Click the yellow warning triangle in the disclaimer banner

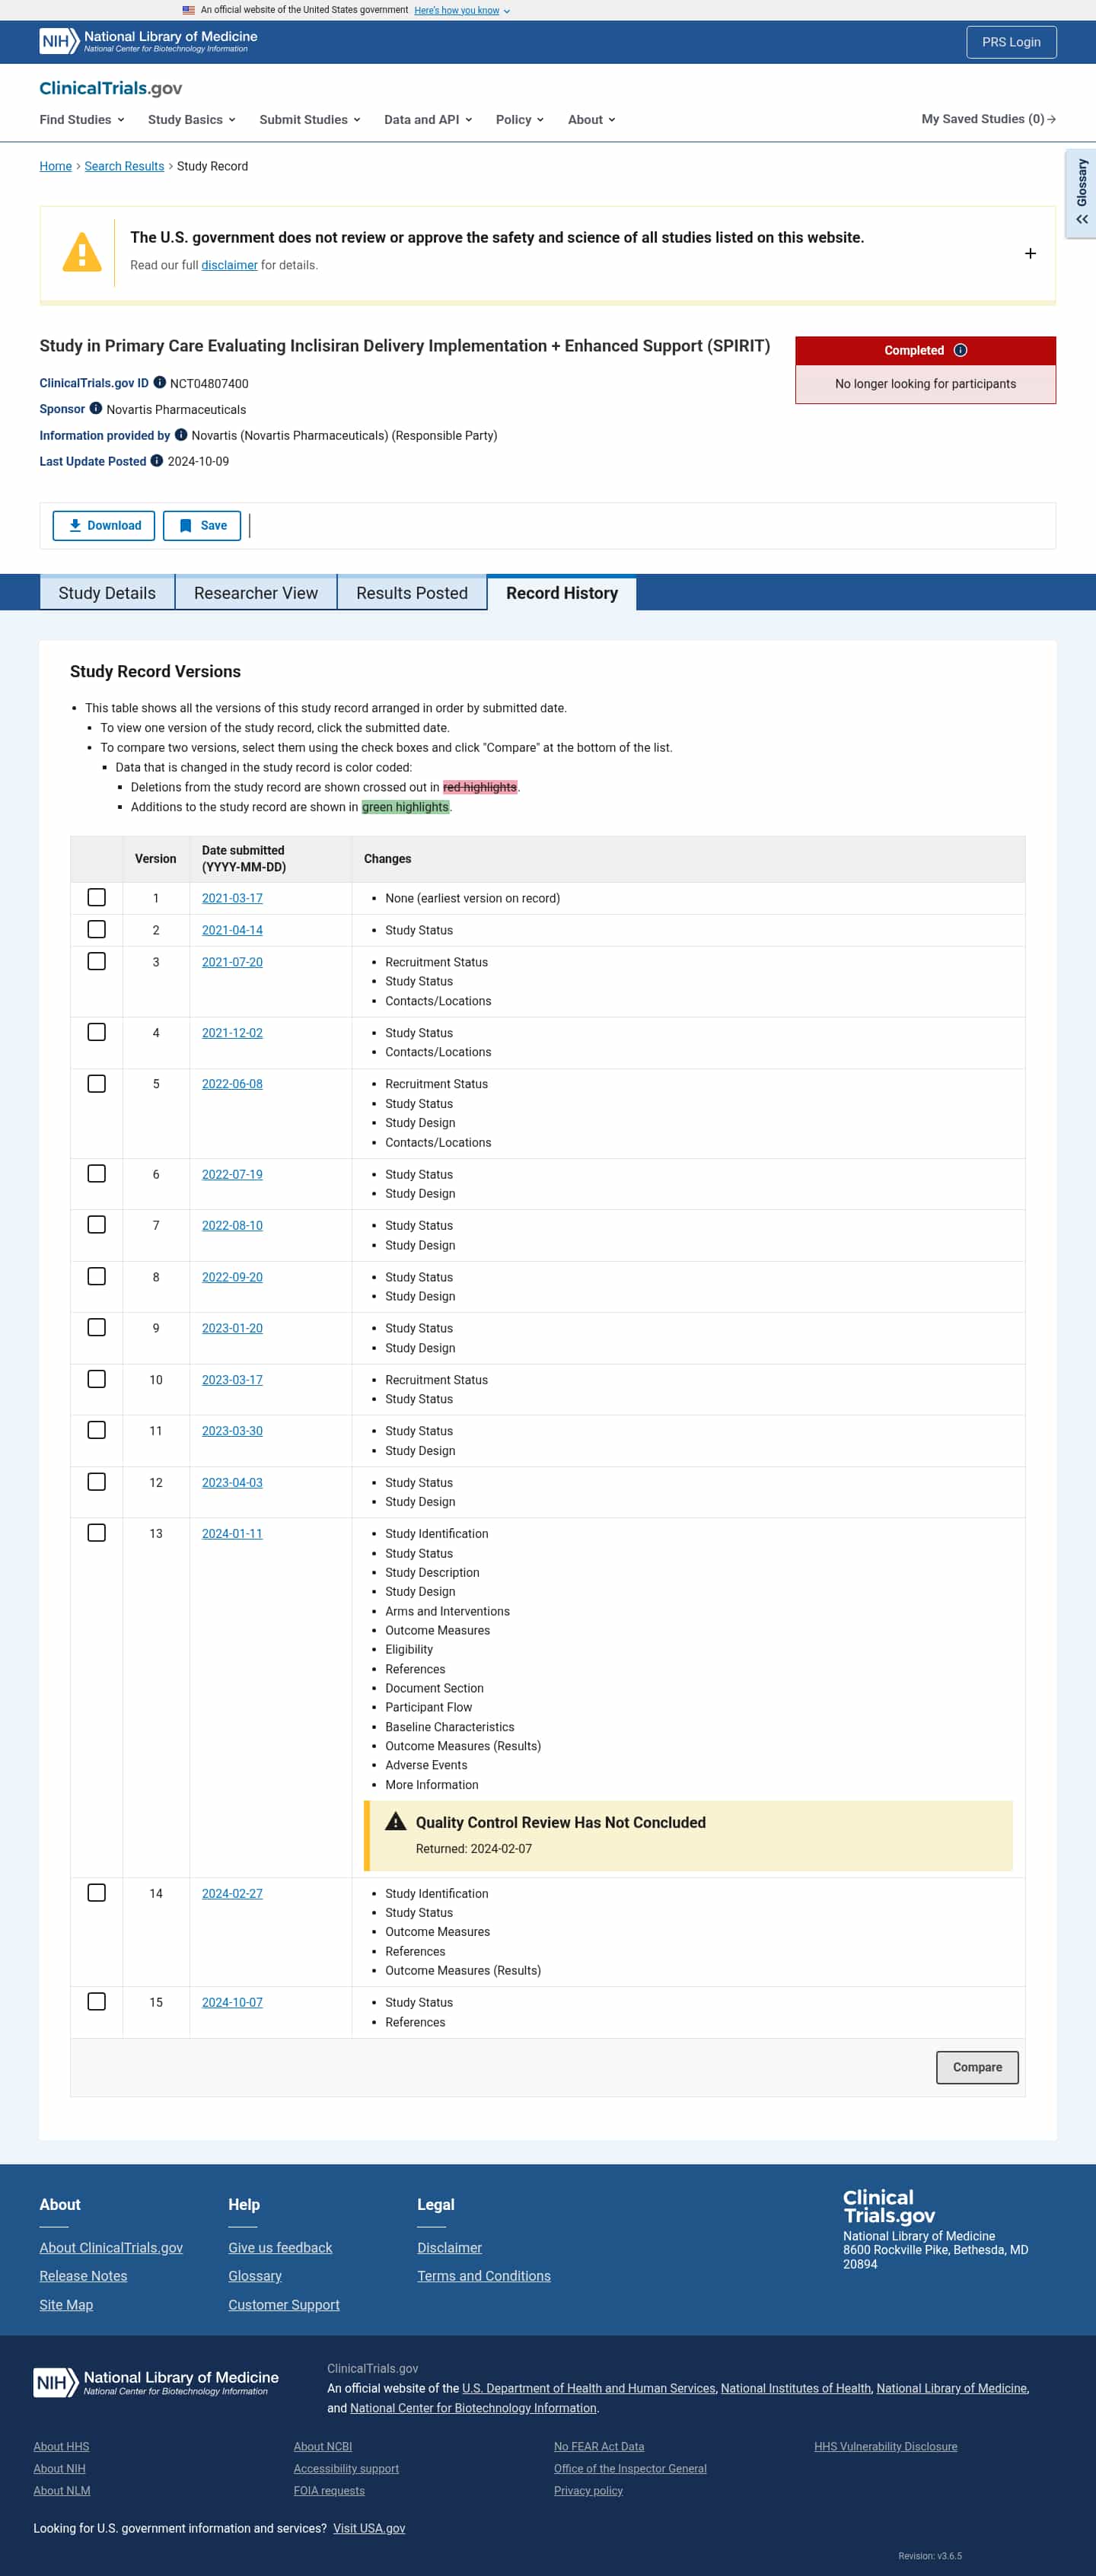(82, 252)
